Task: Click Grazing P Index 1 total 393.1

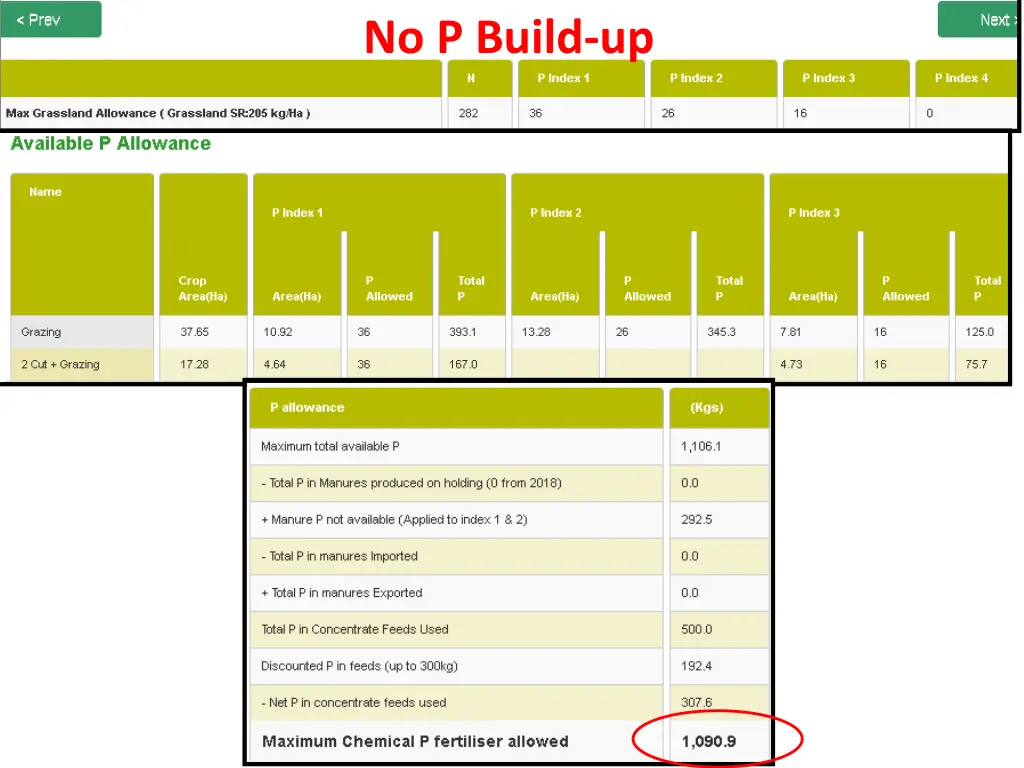Action: (x=463, y=332)
